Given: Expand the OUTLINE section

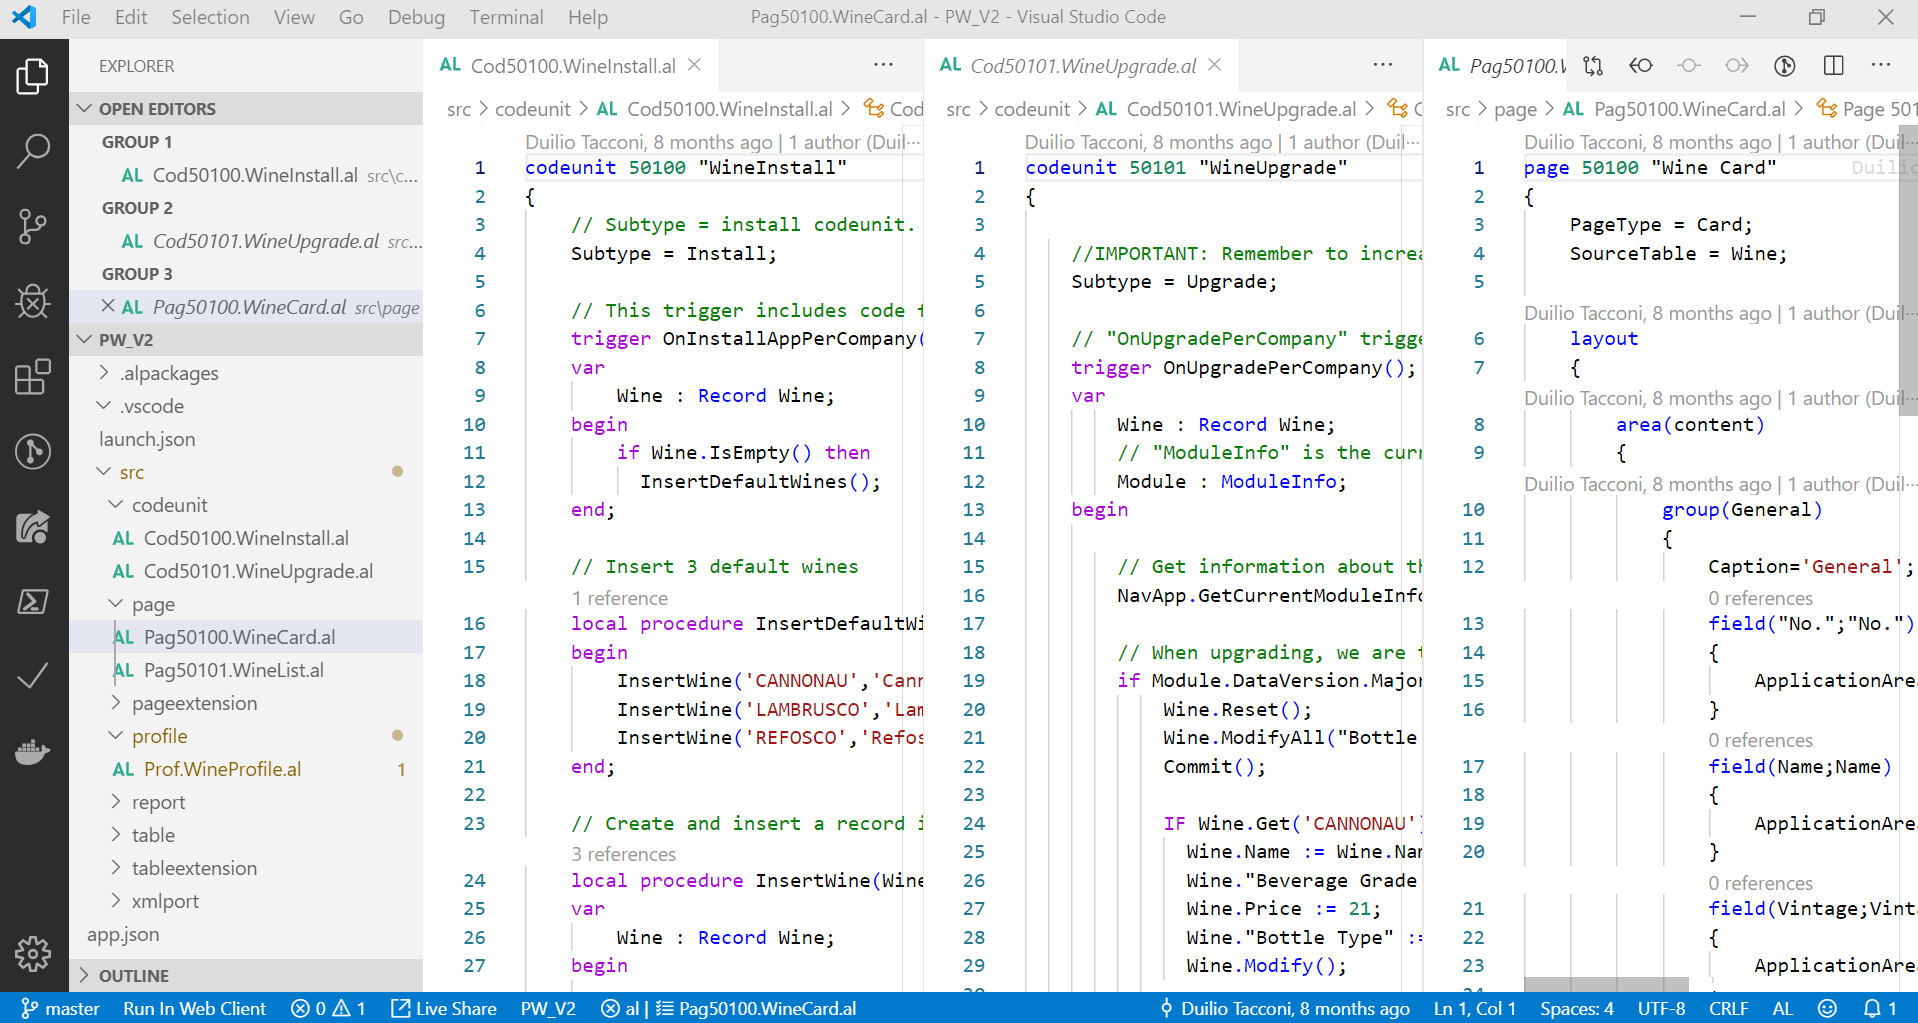Looking at the screenshot, I should tap(246, 975).
